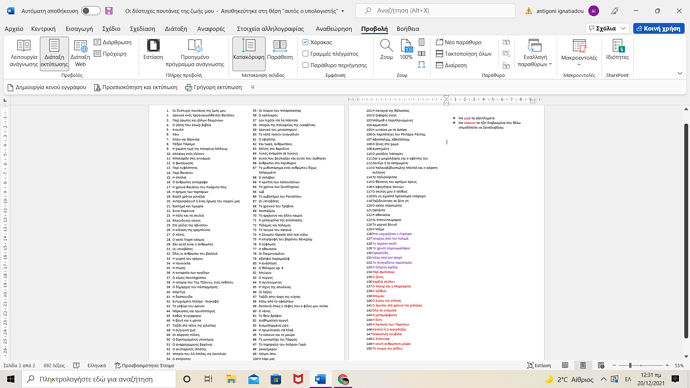
Task: Open the File (Αρχείο) tab
Action: (x=14, y=29)
